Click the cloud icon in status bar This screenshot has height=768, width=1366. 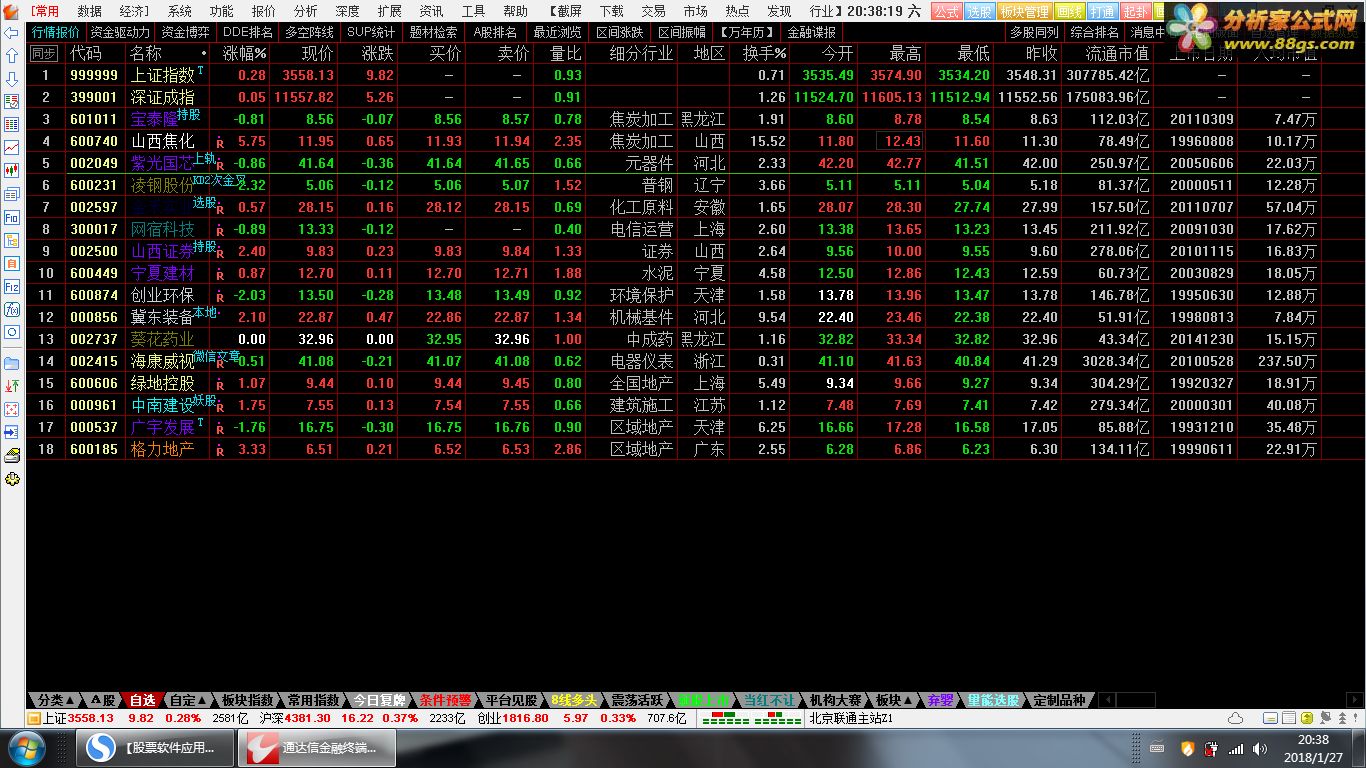[1236, 718]
